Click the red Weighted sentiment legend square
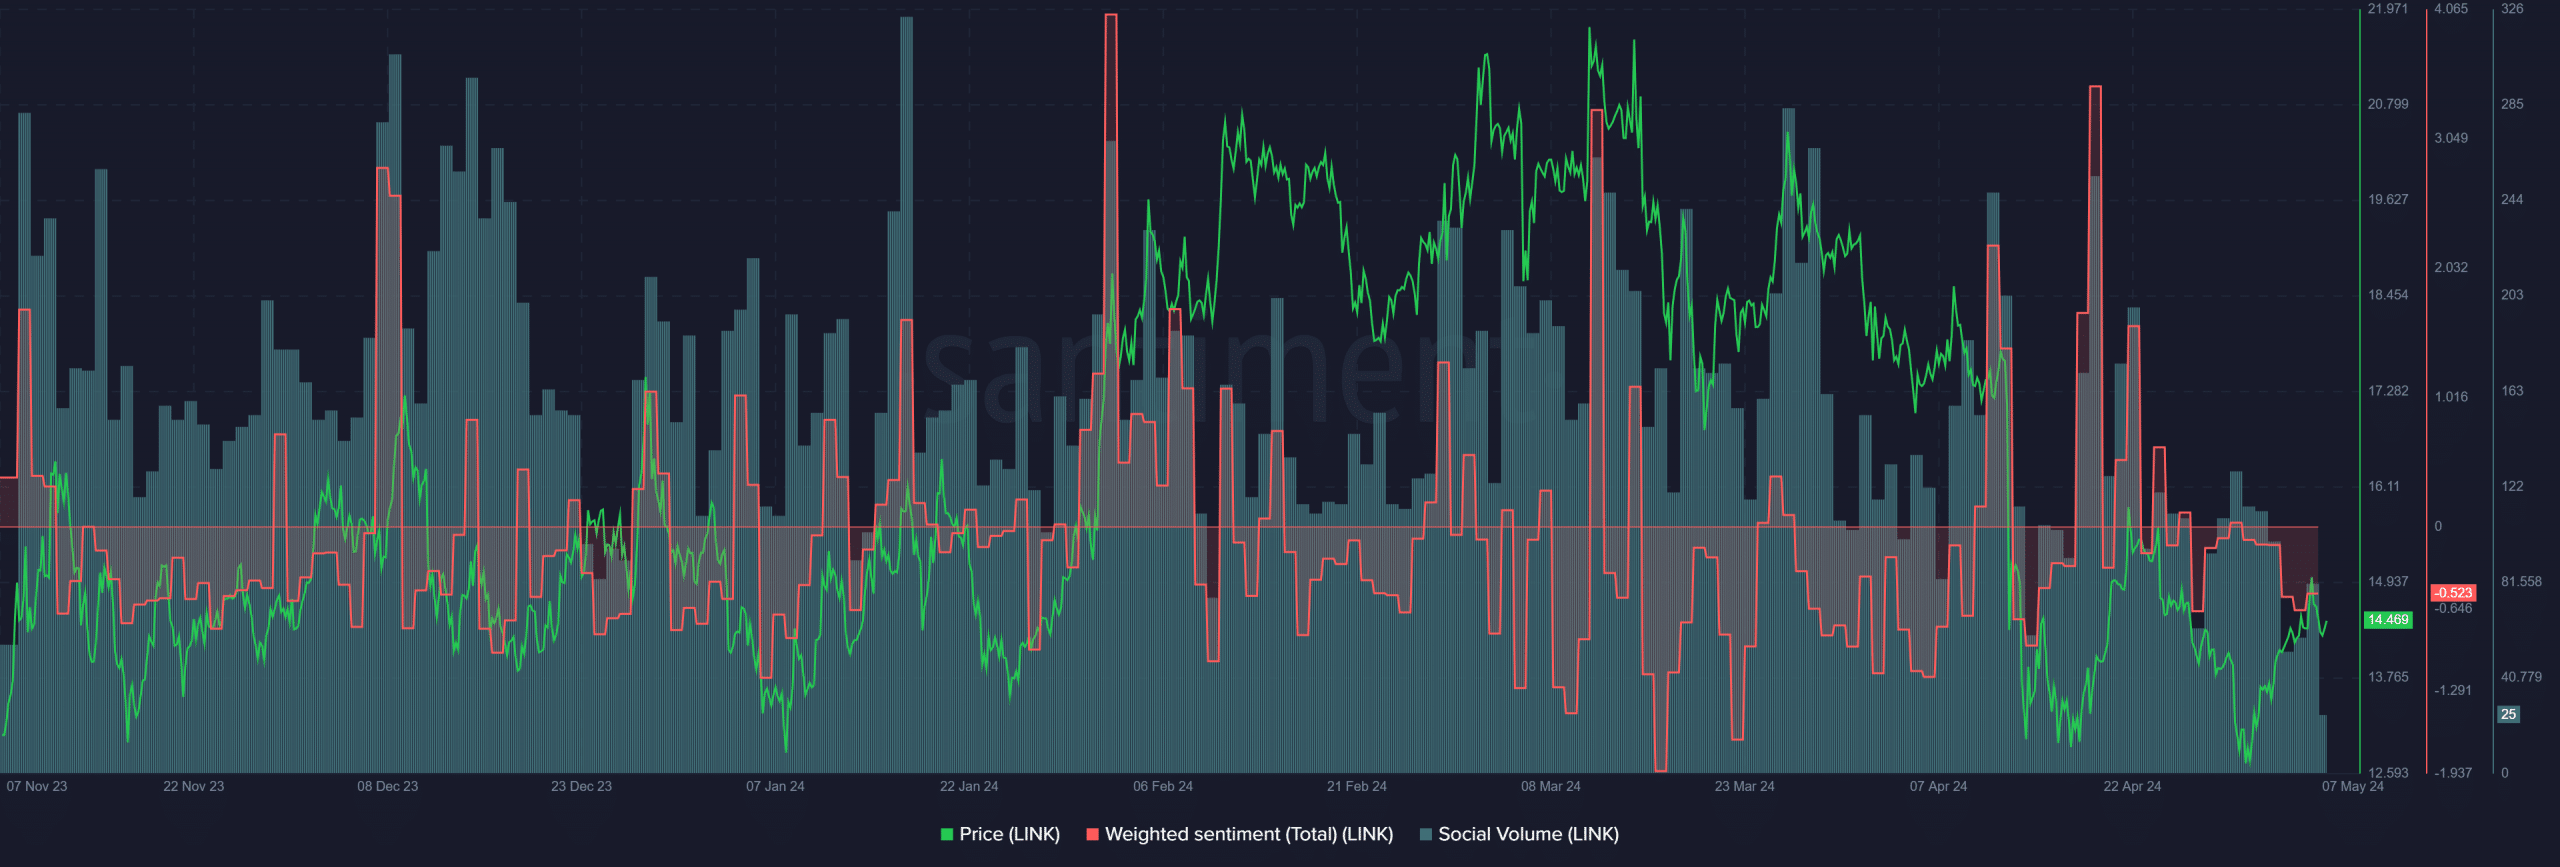Image resolution: width=2560 pixels, height=867 pixels. (1093, 834)
